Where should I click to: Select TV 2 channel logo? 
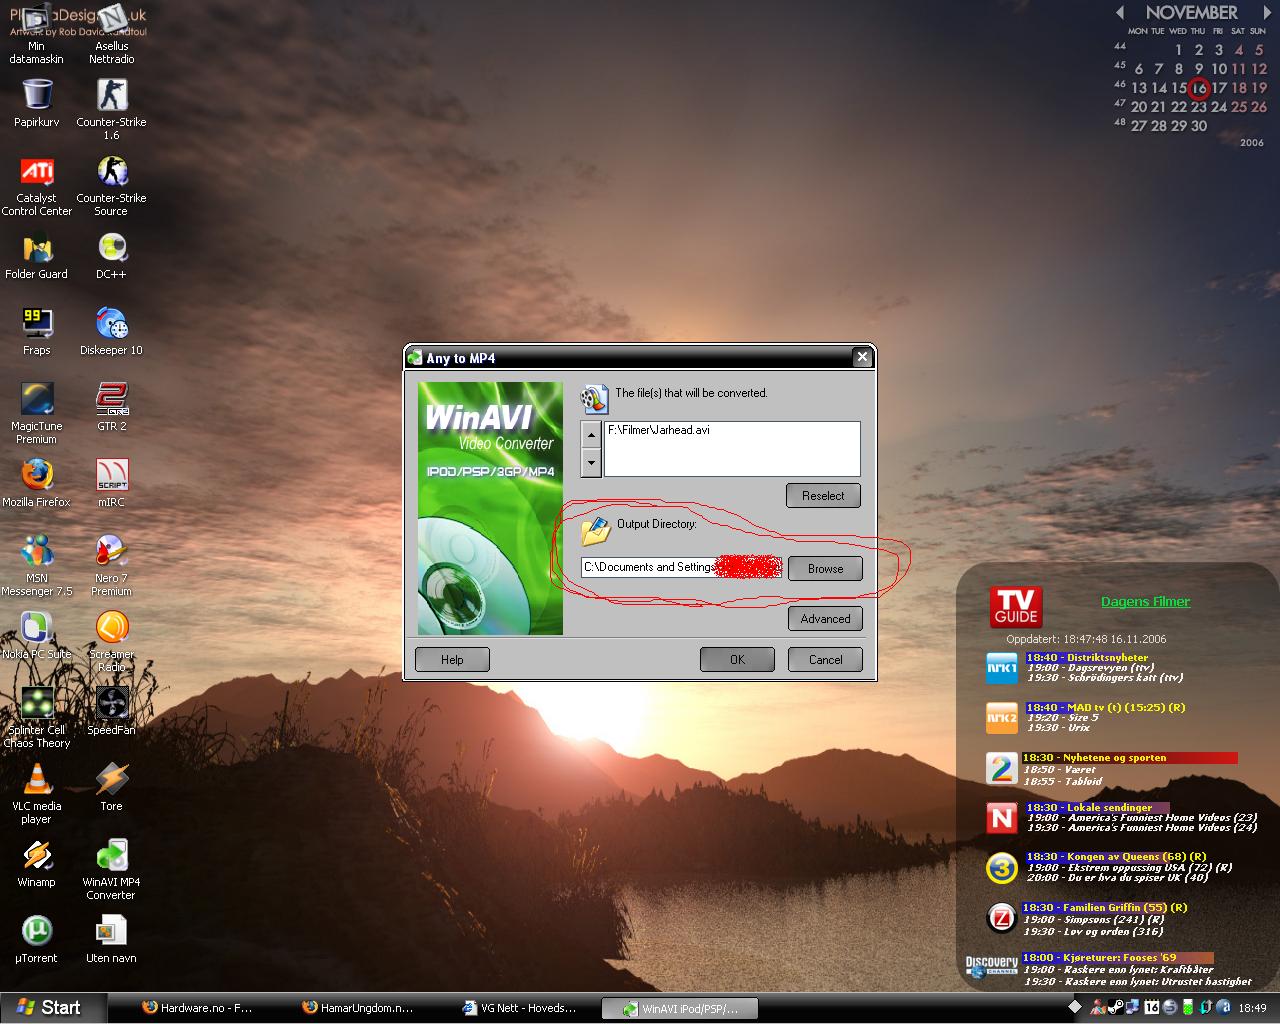[x=1002, y=768]
